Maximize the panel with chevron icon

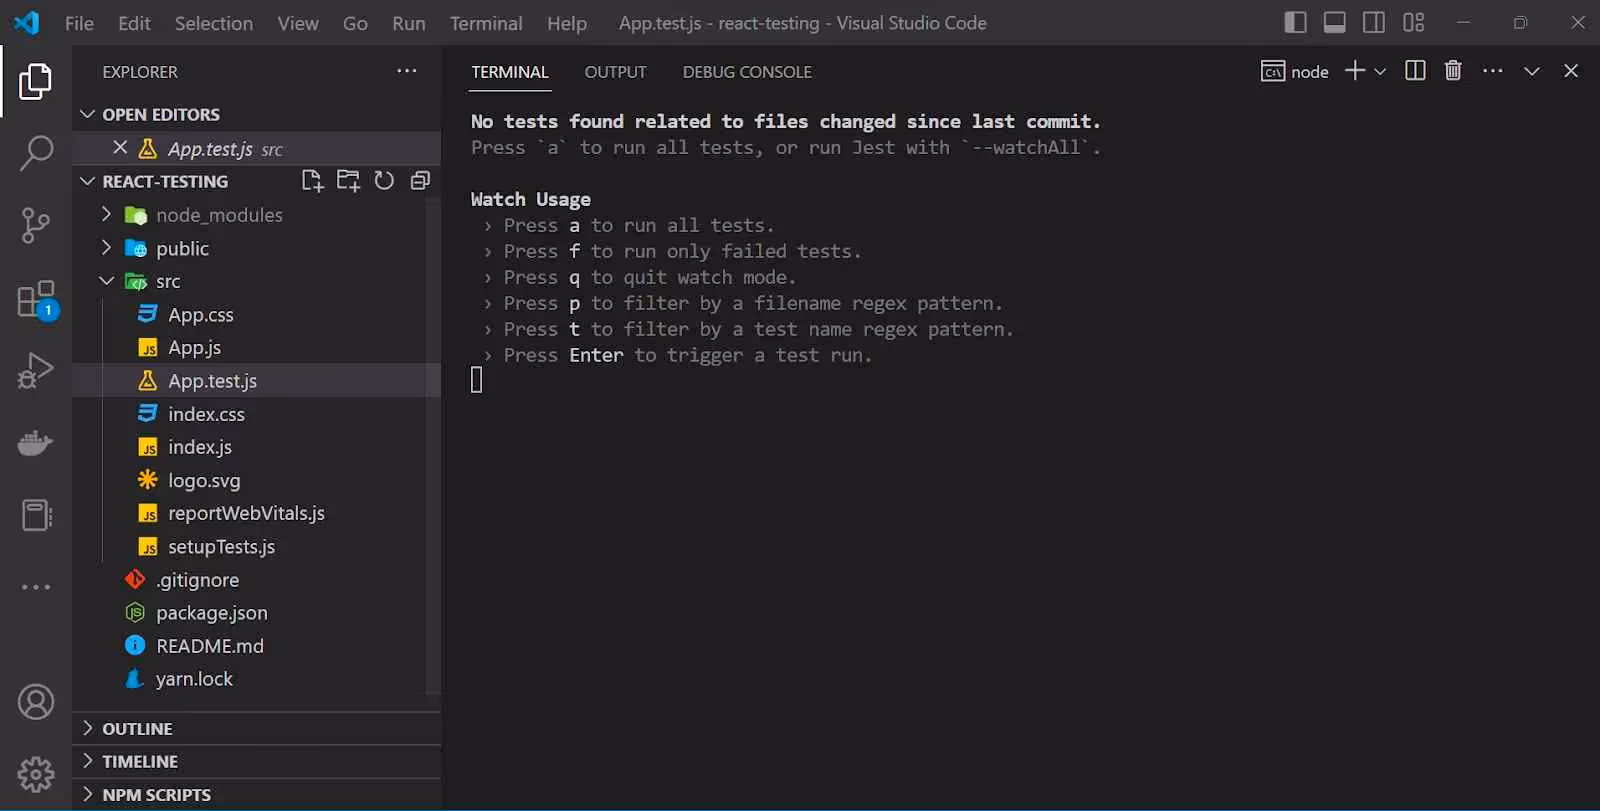(1532, 71)
